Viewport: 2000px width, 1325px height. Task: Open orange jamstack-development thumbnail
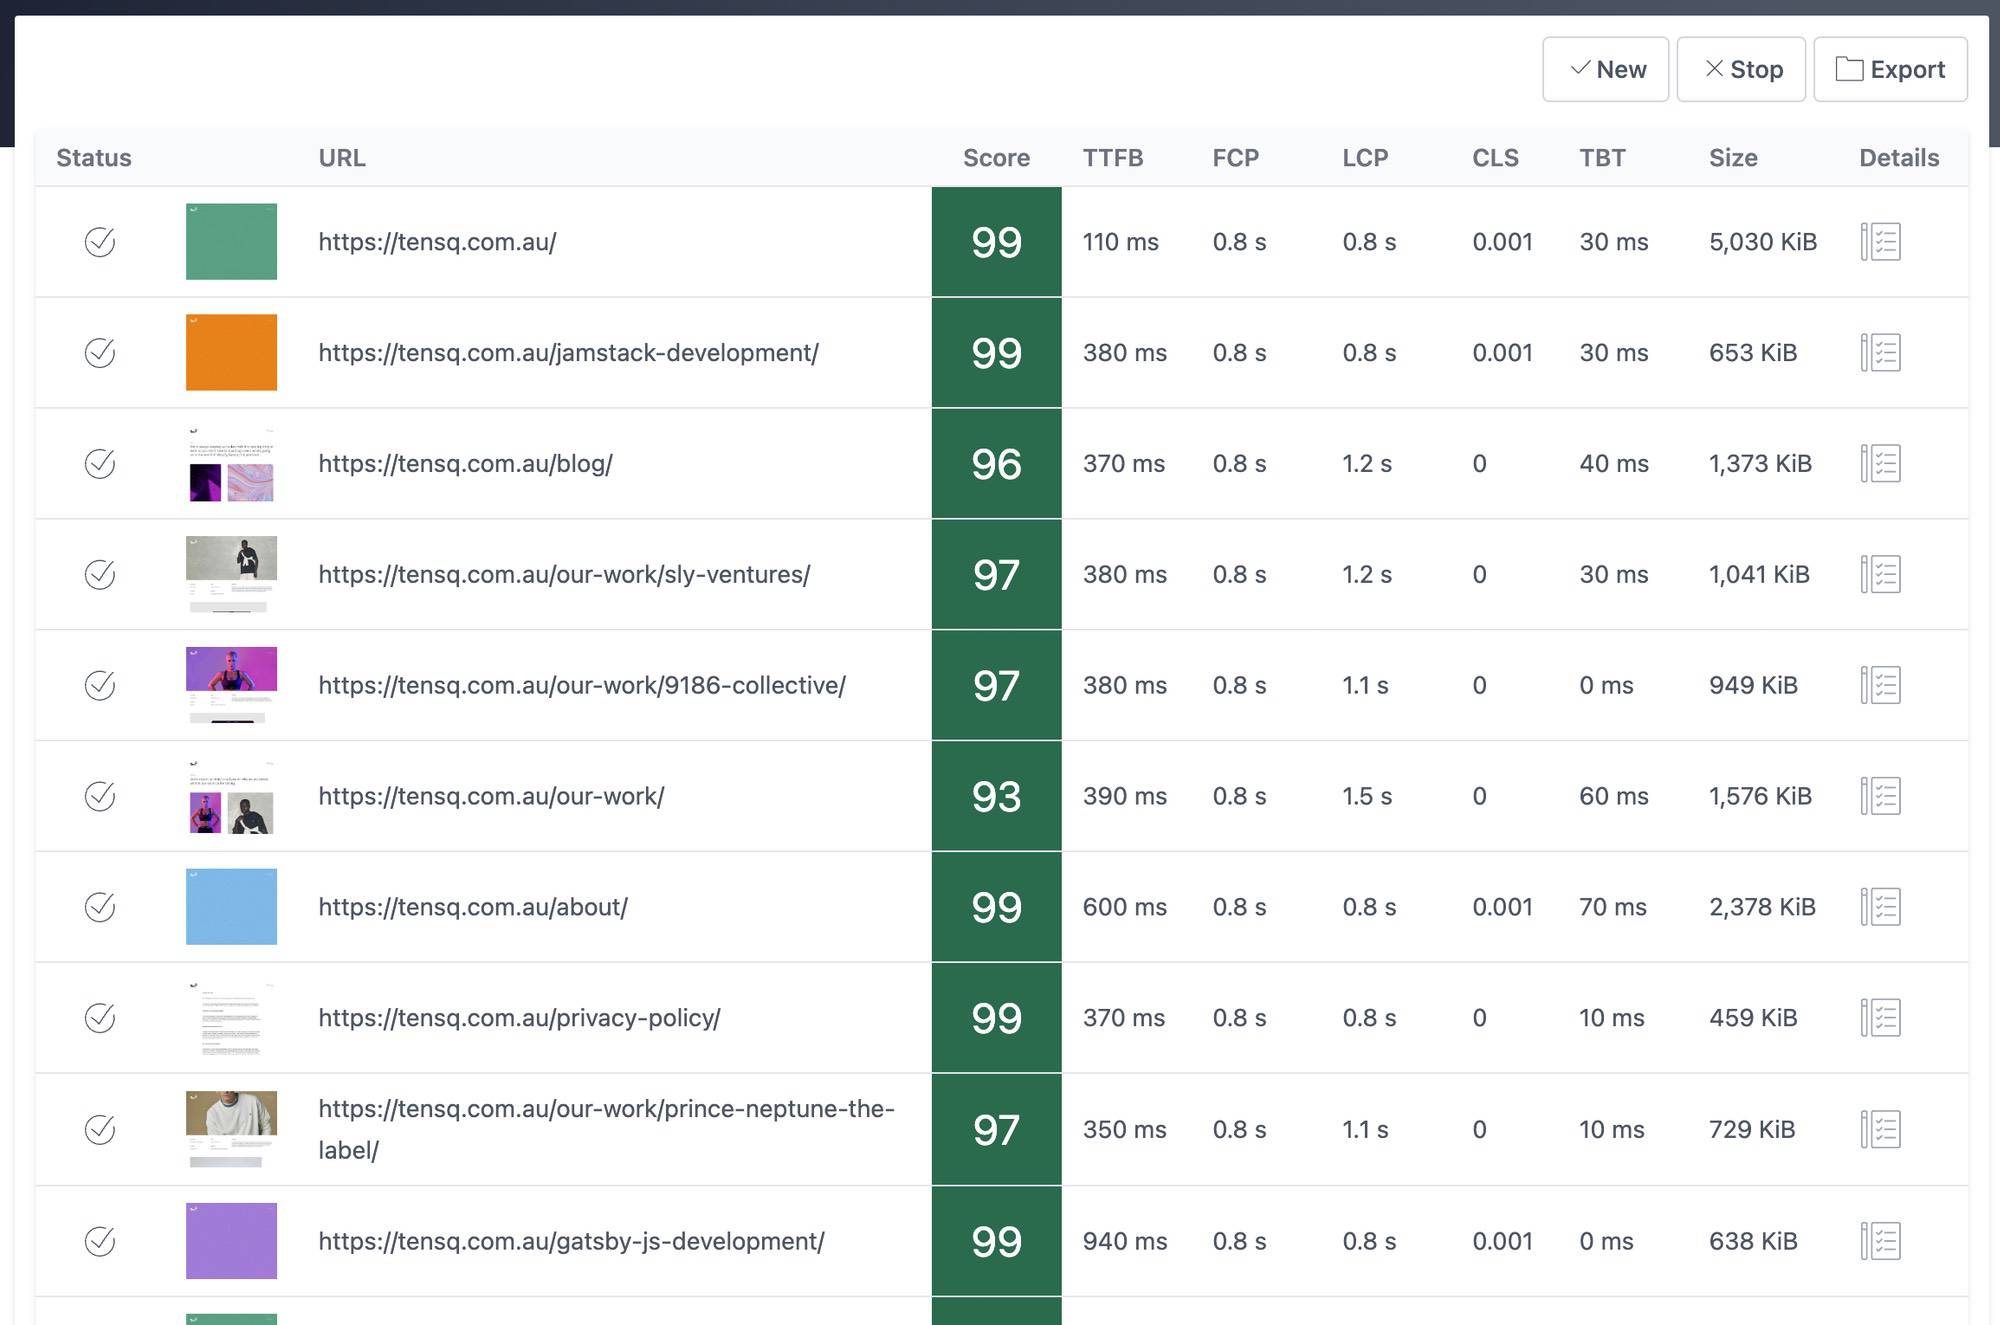click(x=231, y=353)
